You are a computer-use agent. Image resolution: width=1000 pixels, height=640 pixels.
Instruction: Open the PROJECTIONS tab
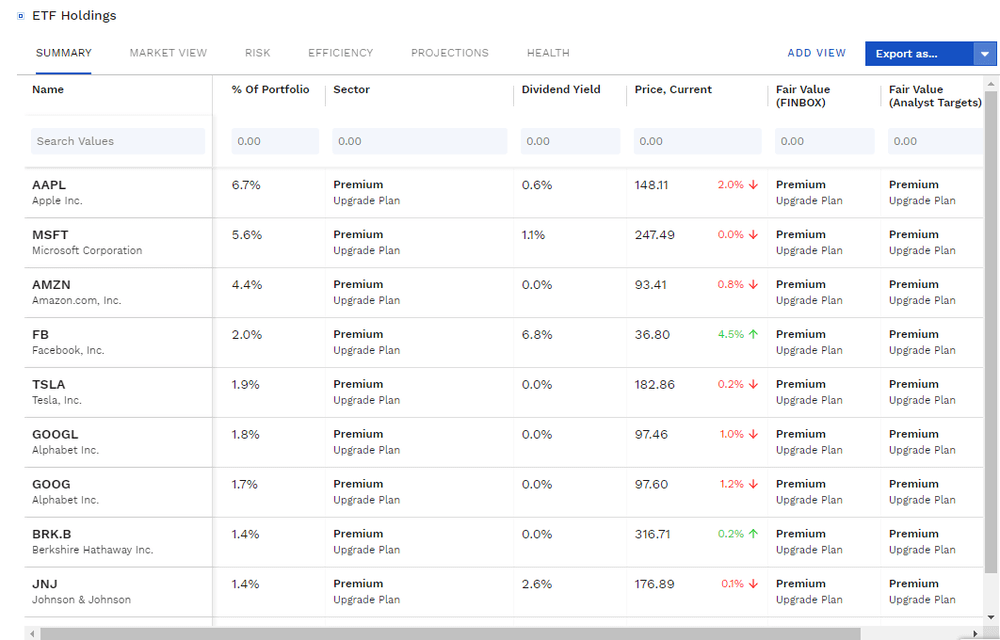449,53
